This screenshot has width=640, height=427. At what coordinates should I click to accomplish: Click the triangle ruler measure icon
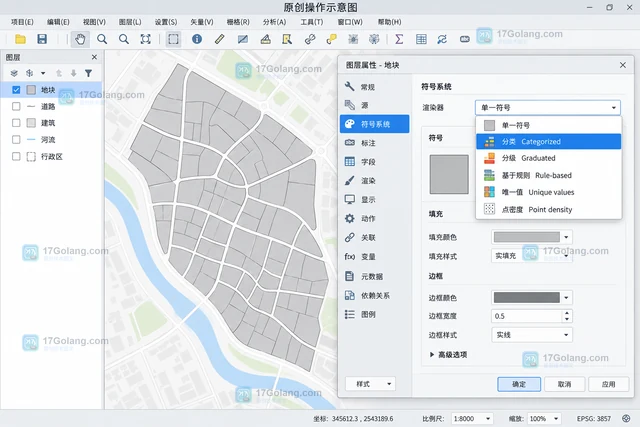coord(266,39)
